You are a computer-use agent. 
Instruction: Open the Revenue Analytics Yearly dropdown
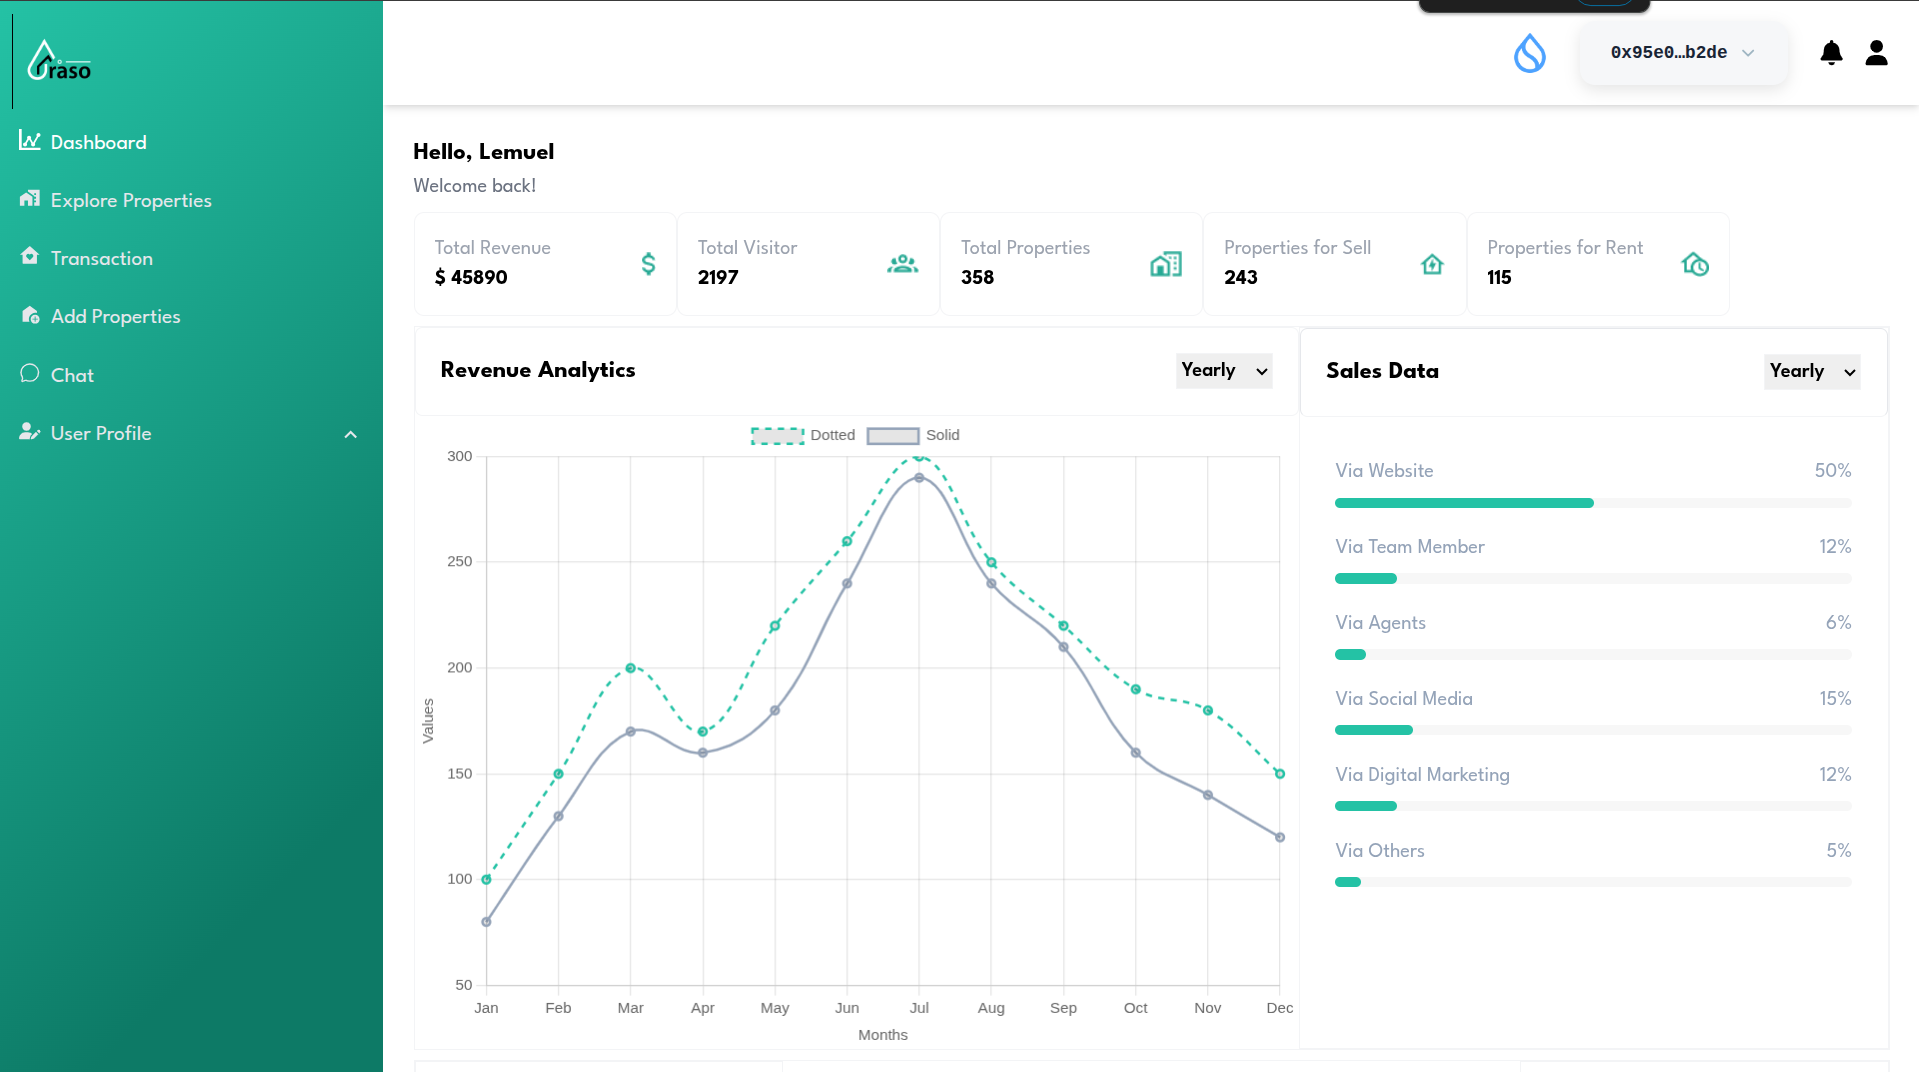tap(1224, 370)
